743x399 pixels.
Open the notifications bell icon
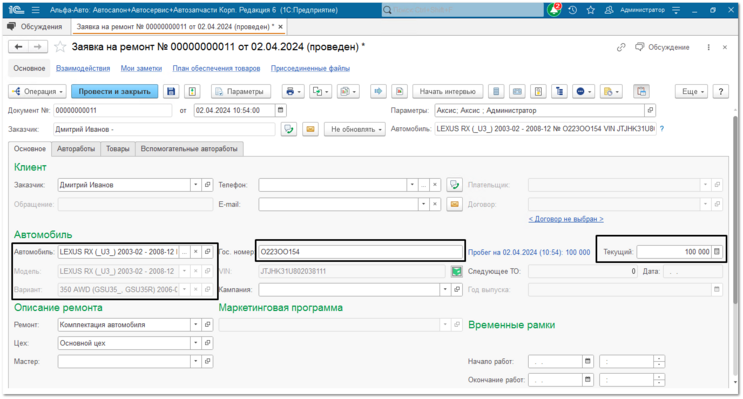coord(554,9)
